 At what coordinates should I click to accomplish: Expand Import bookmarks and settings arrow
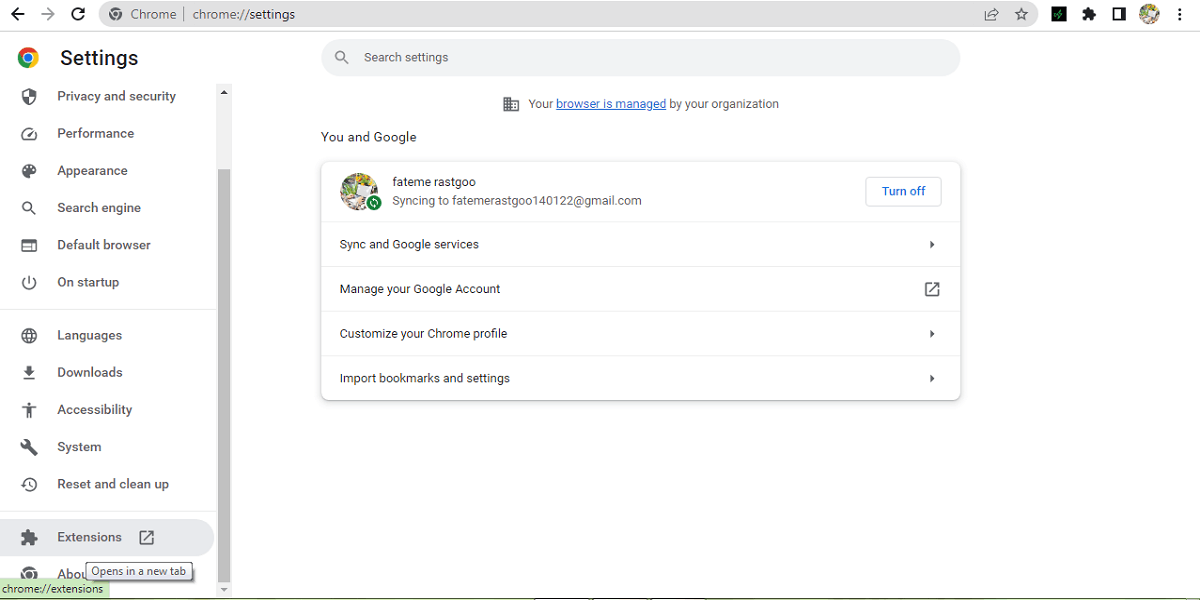pos(932,379)
